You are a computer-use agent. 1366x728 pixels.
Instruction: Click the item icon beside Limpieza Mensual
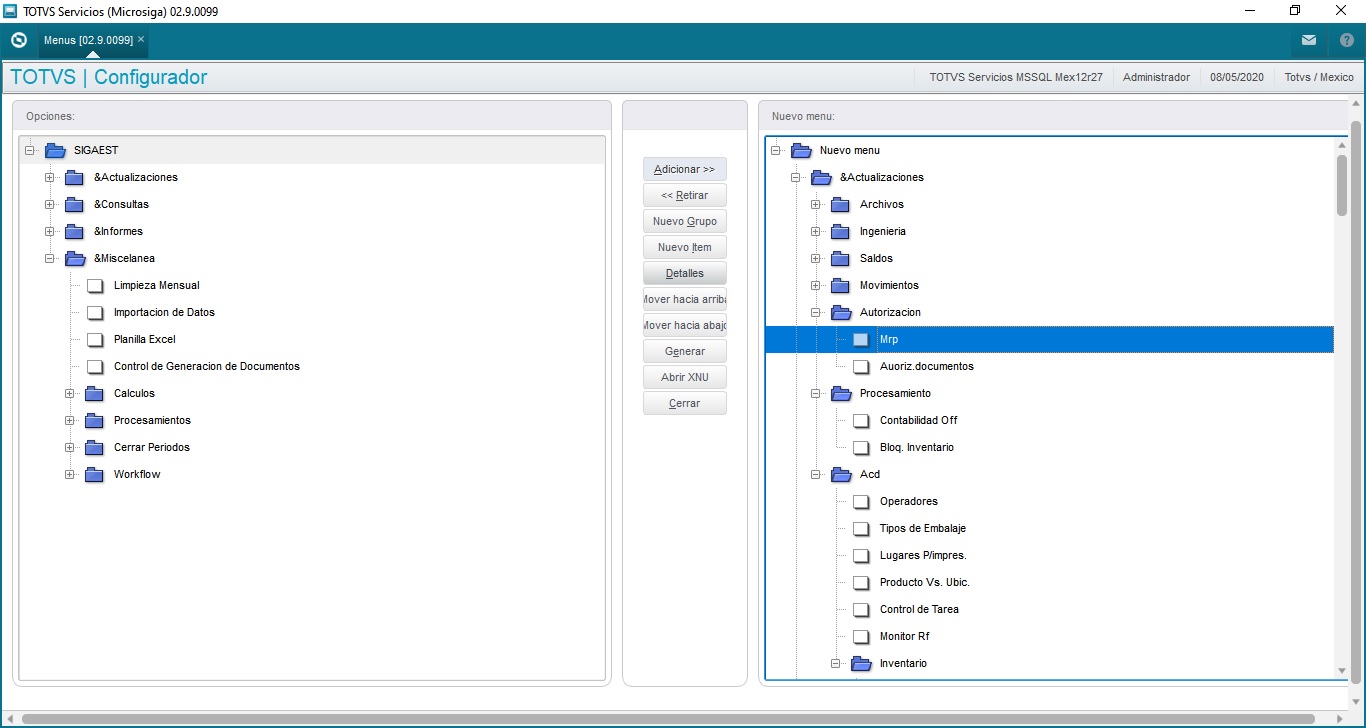point(95,285)
